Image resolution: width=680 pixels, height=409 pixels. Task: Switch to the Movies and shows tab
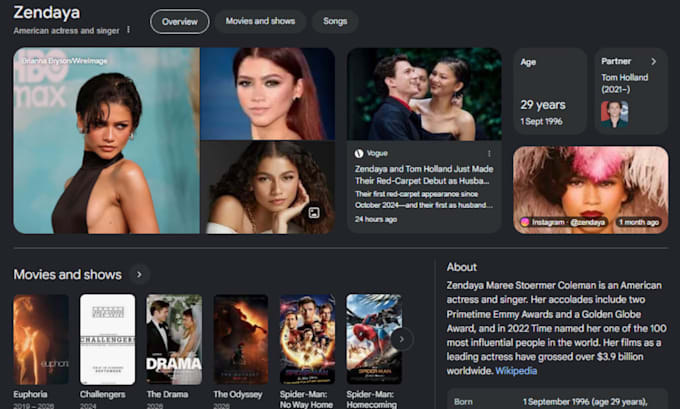pyautogui.click(x=260, y=21)
